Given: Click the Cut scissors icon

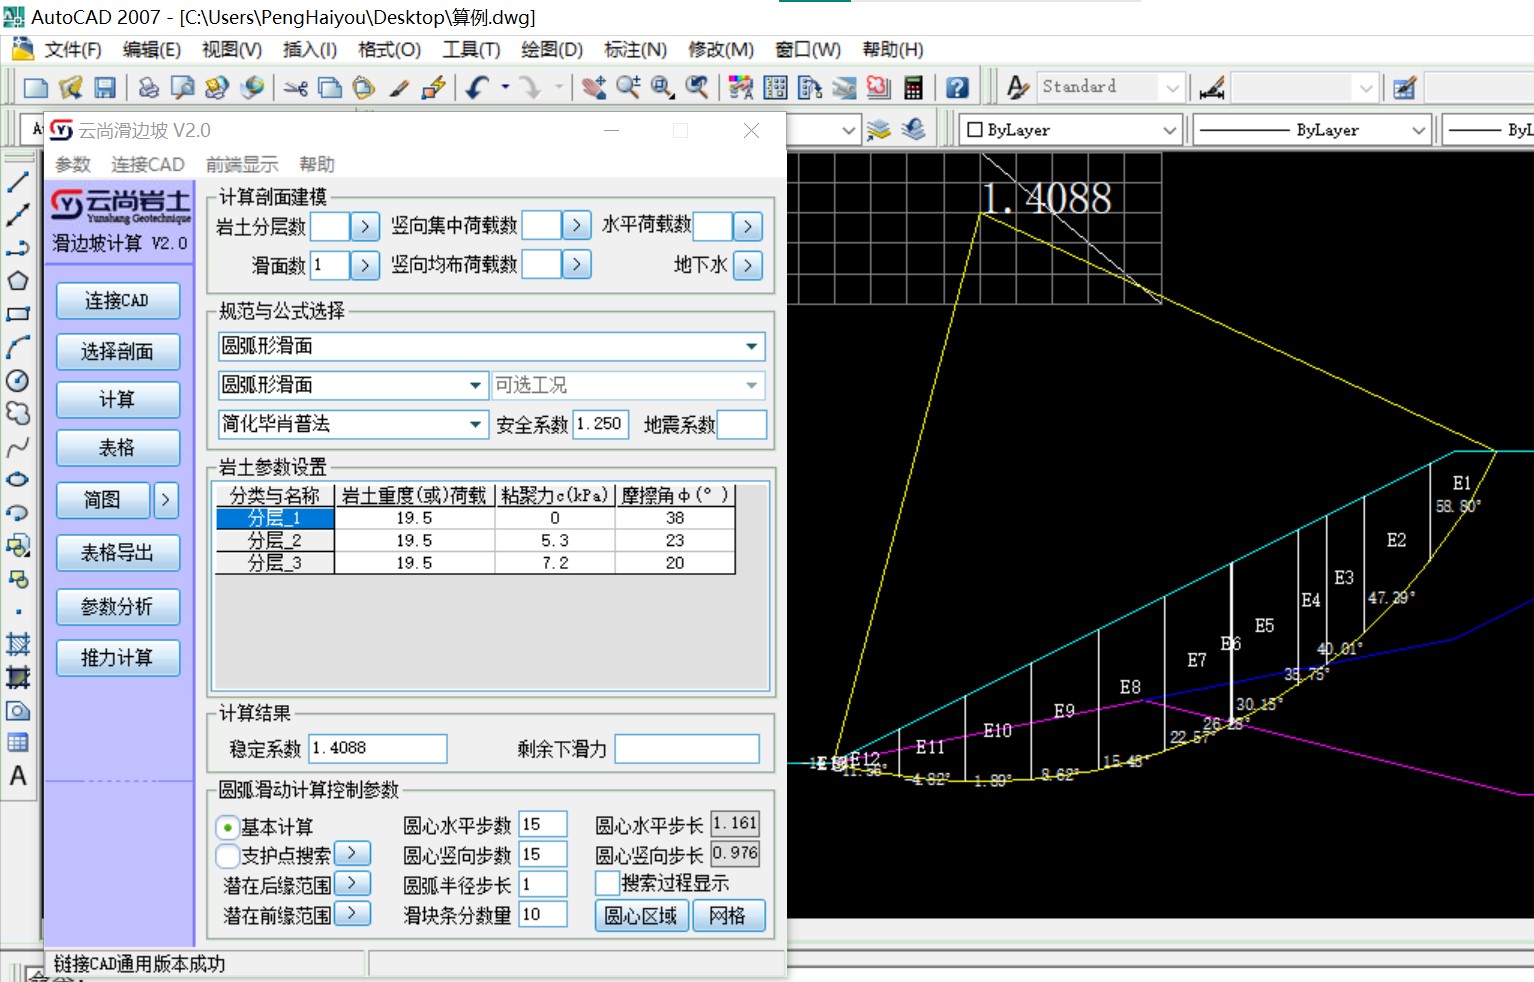Looking at the screenshot, I should point(295,88).
